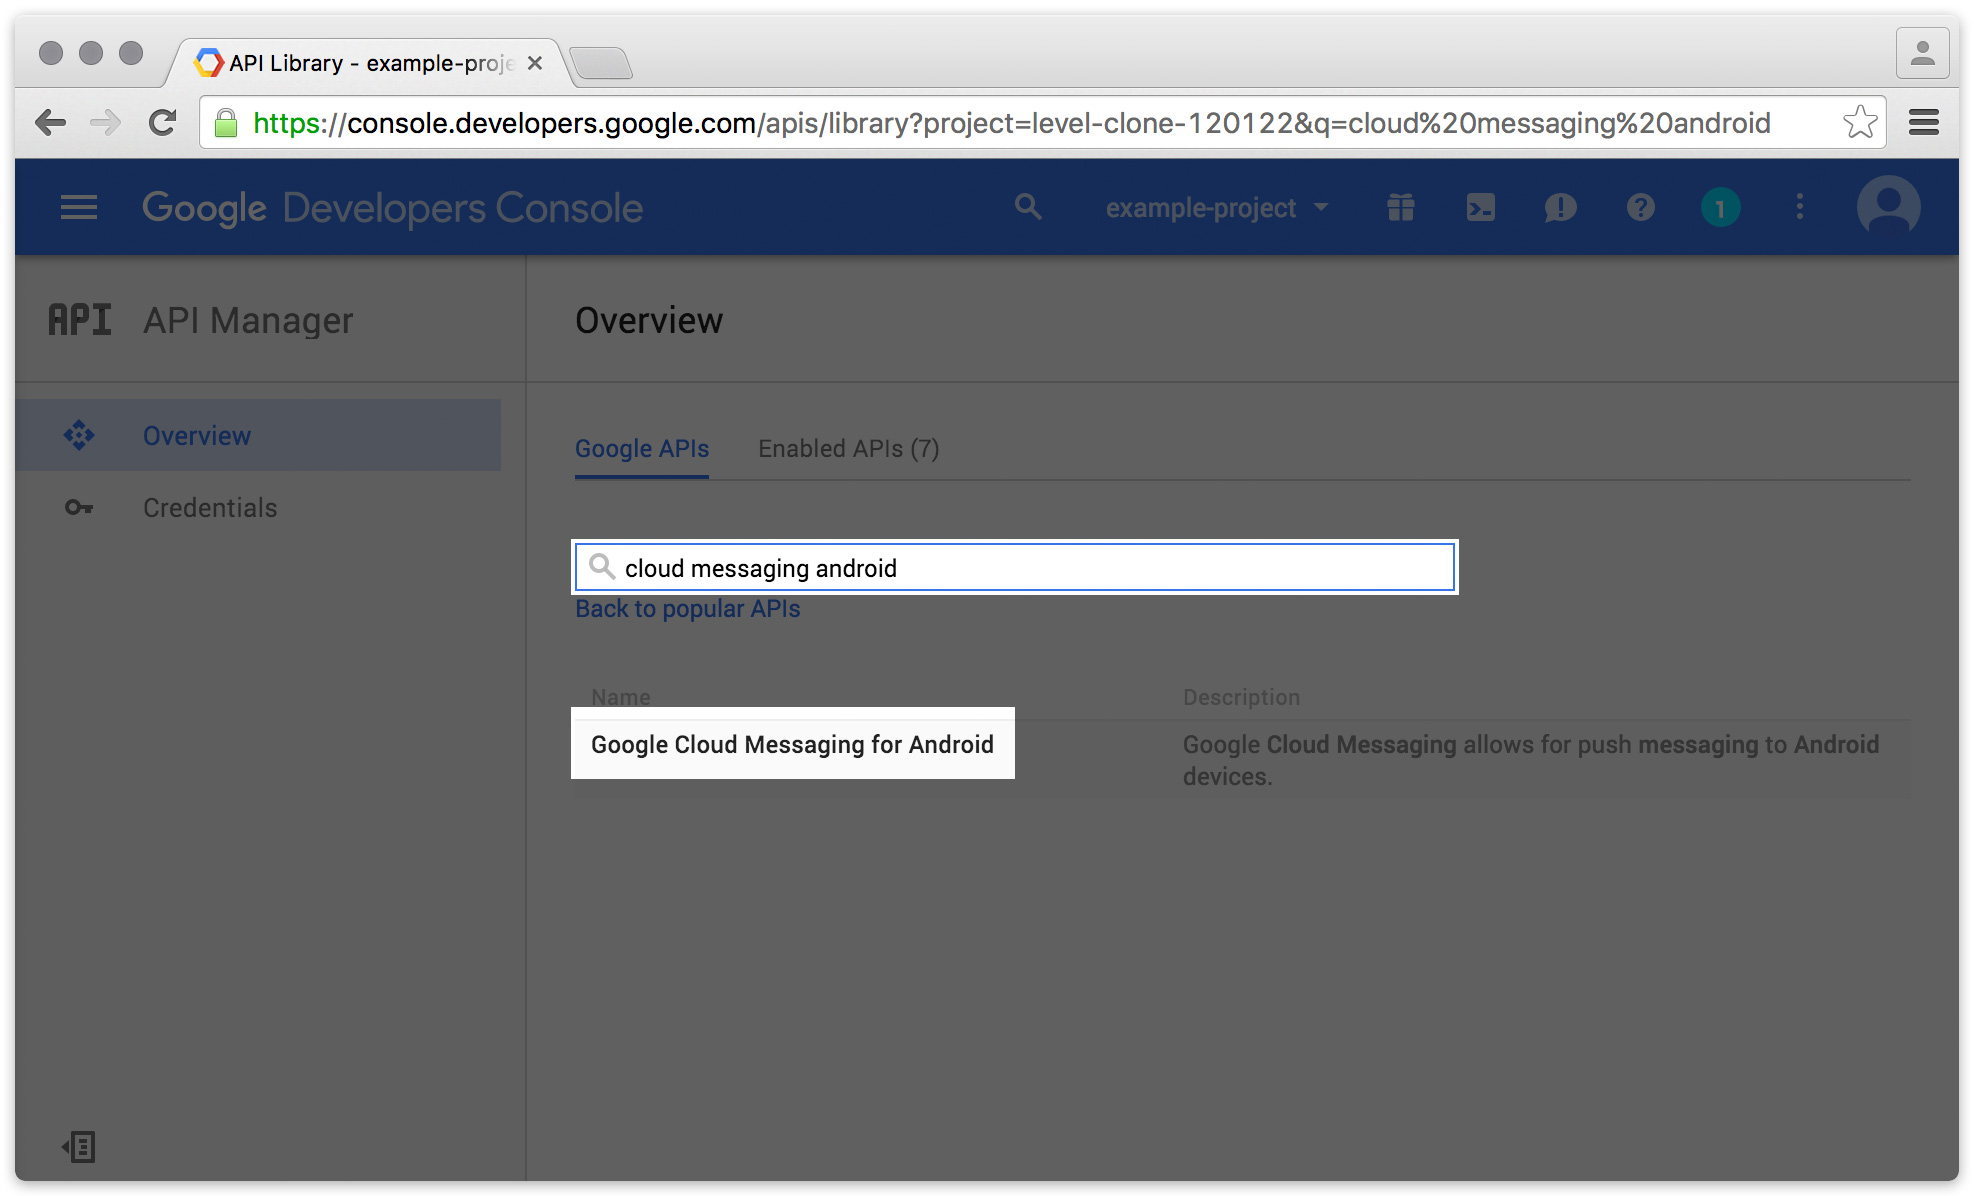Image resolution: width=1974 pixels, height=1196 pixels.
Task: Click Back to popular APIs link
Action: point(687,609)
